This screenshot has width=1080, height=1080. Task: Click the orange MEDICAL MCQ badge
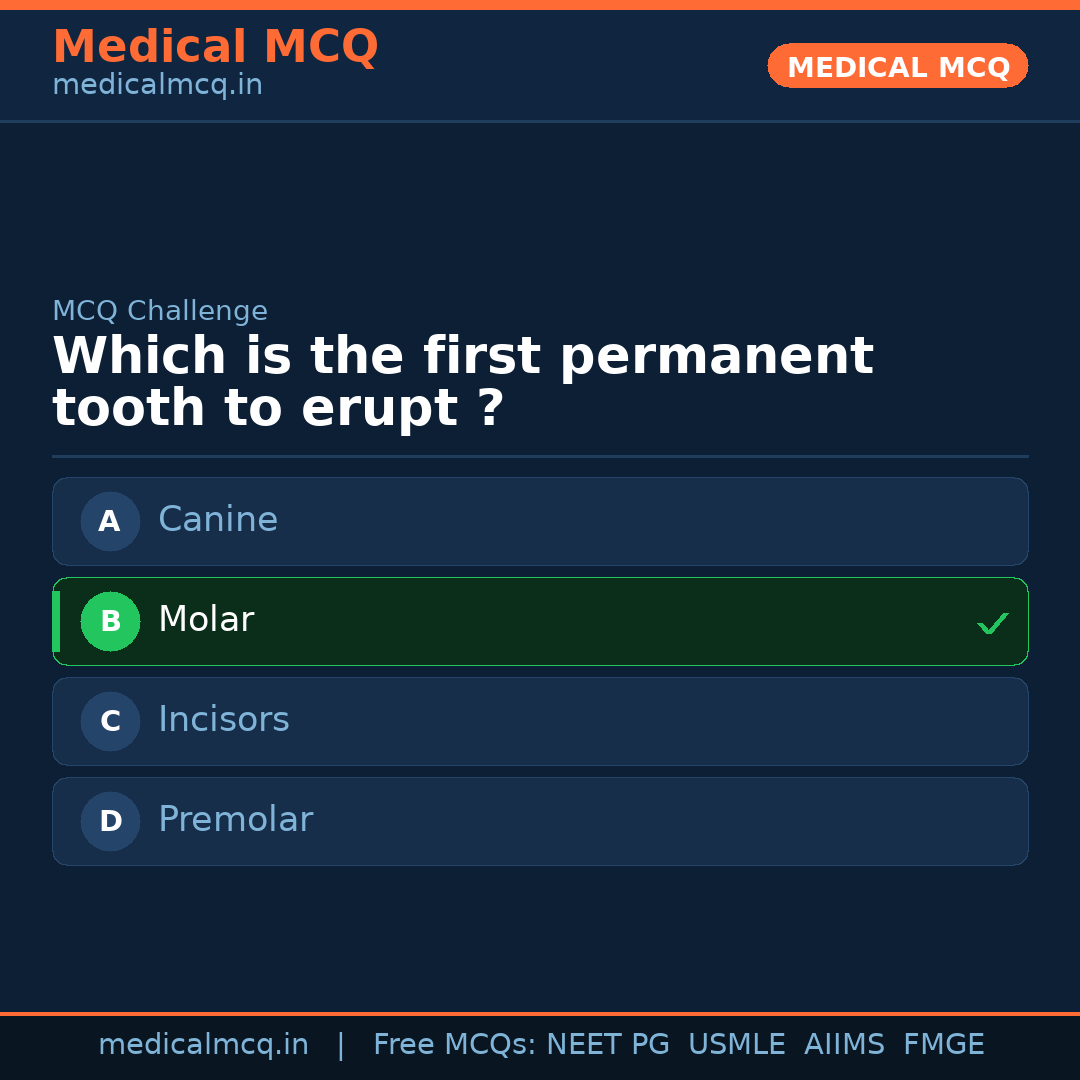coord(897,66)
